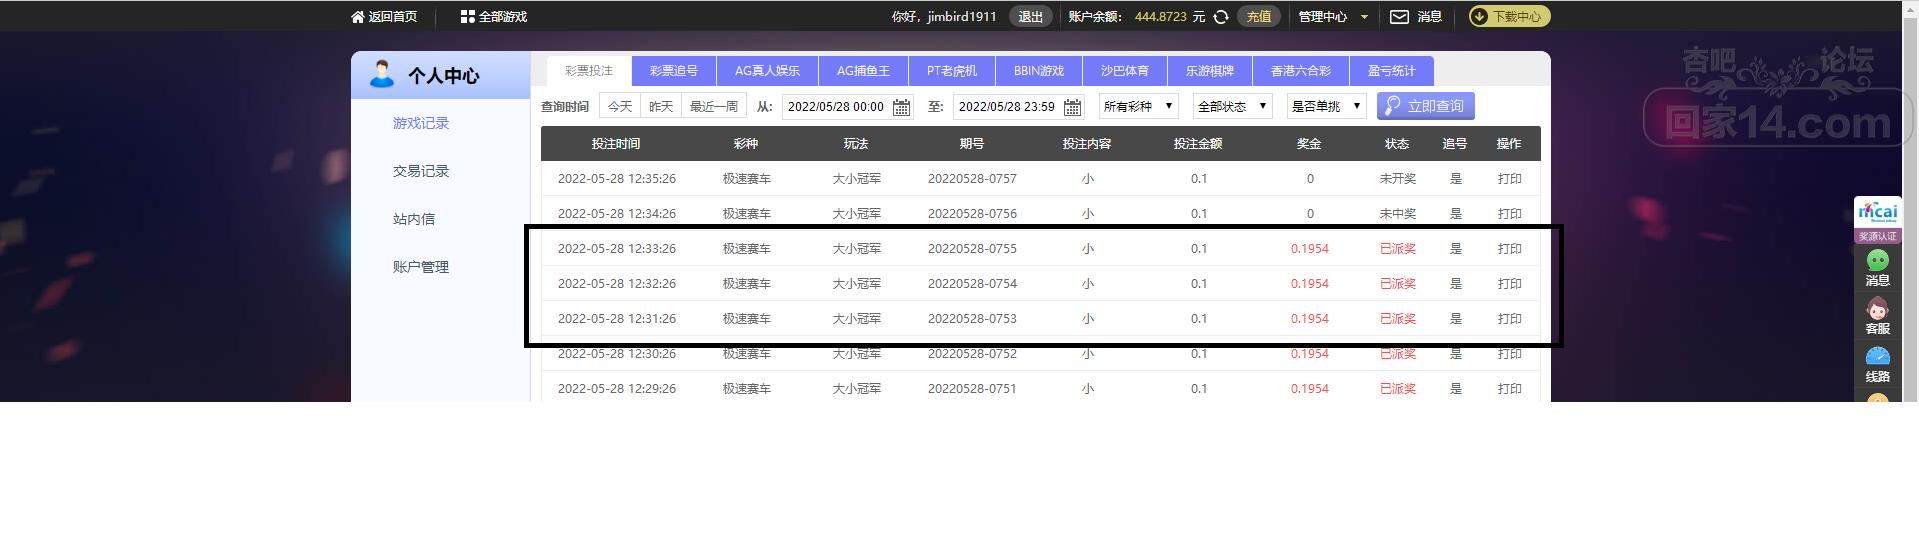Image resolution: width=1919 pixels, height=548 pixels.
Task: Click 打印 for period 20220528-0757
Action: 1510,179
